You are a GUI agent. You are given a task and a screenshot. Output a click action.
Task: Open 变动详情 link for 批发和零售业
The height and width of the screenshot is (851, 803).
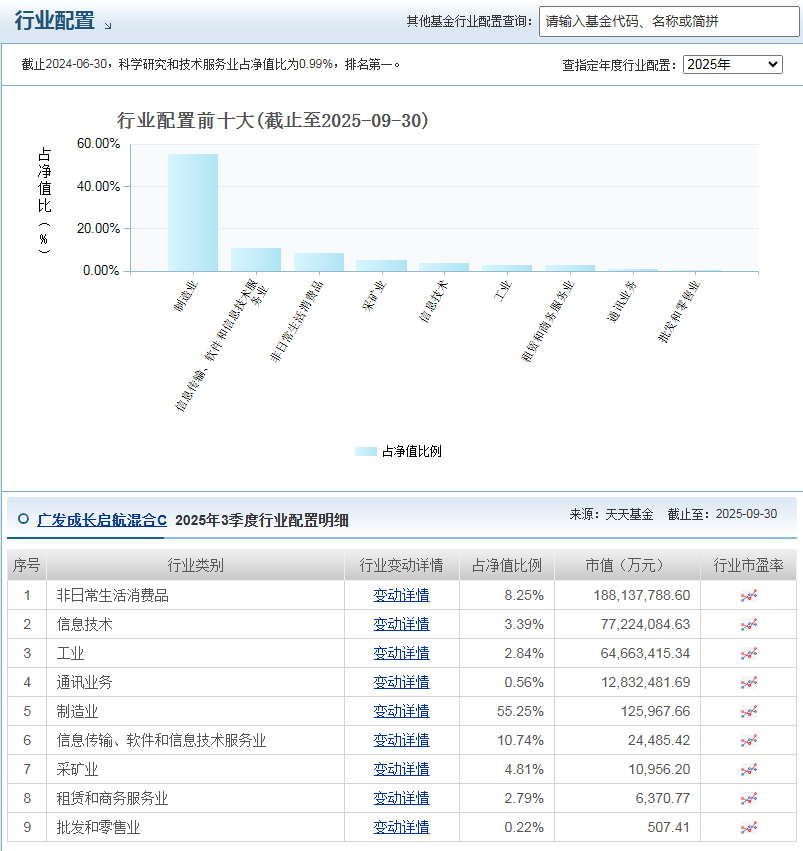tap(402, 827)
